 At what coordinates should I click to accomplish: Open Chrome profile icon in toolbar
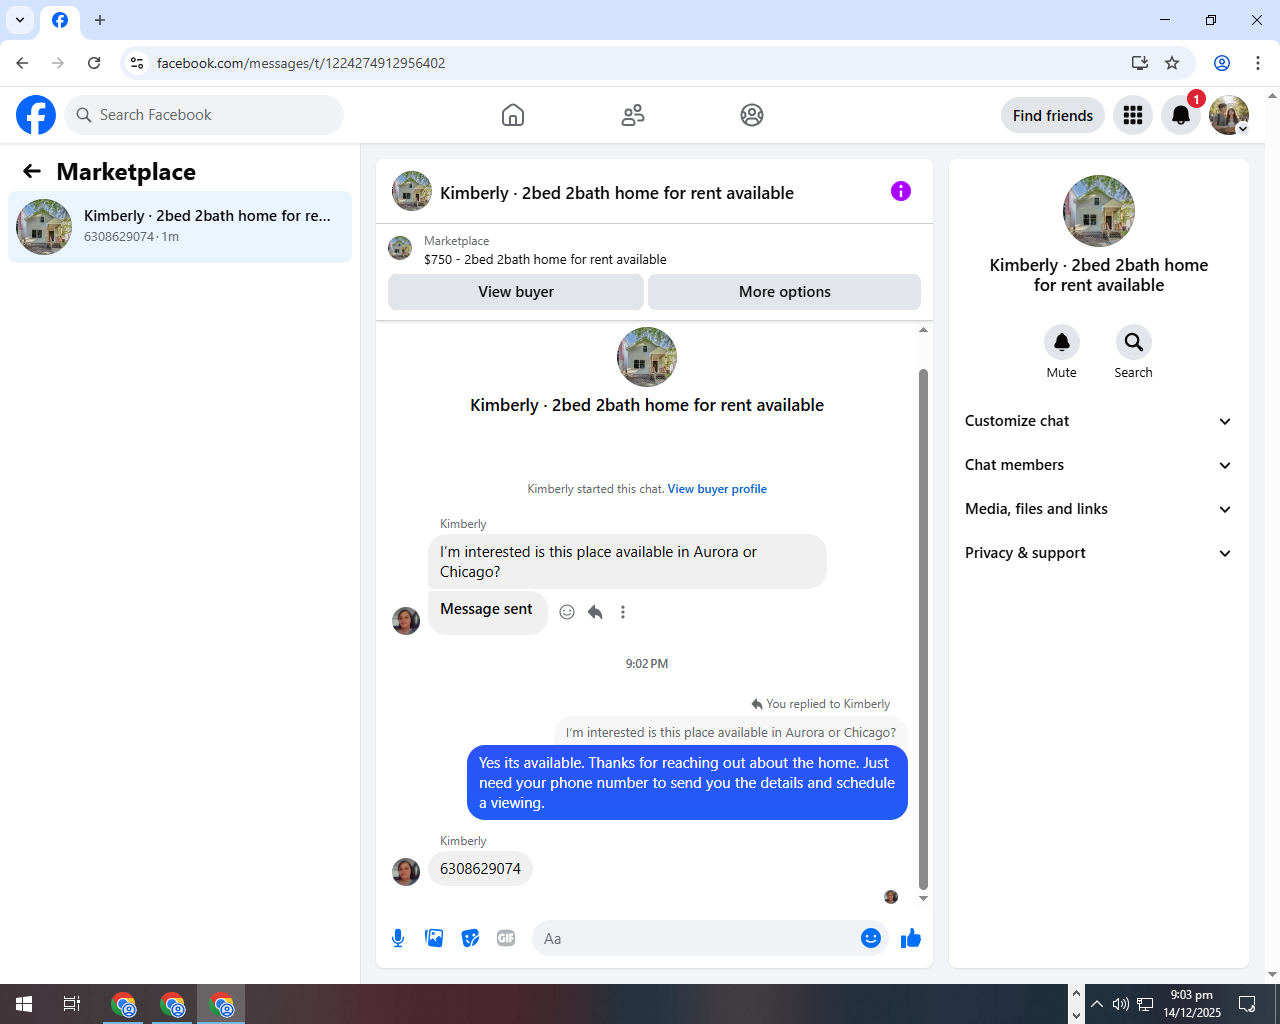(x=1222, y=63)
